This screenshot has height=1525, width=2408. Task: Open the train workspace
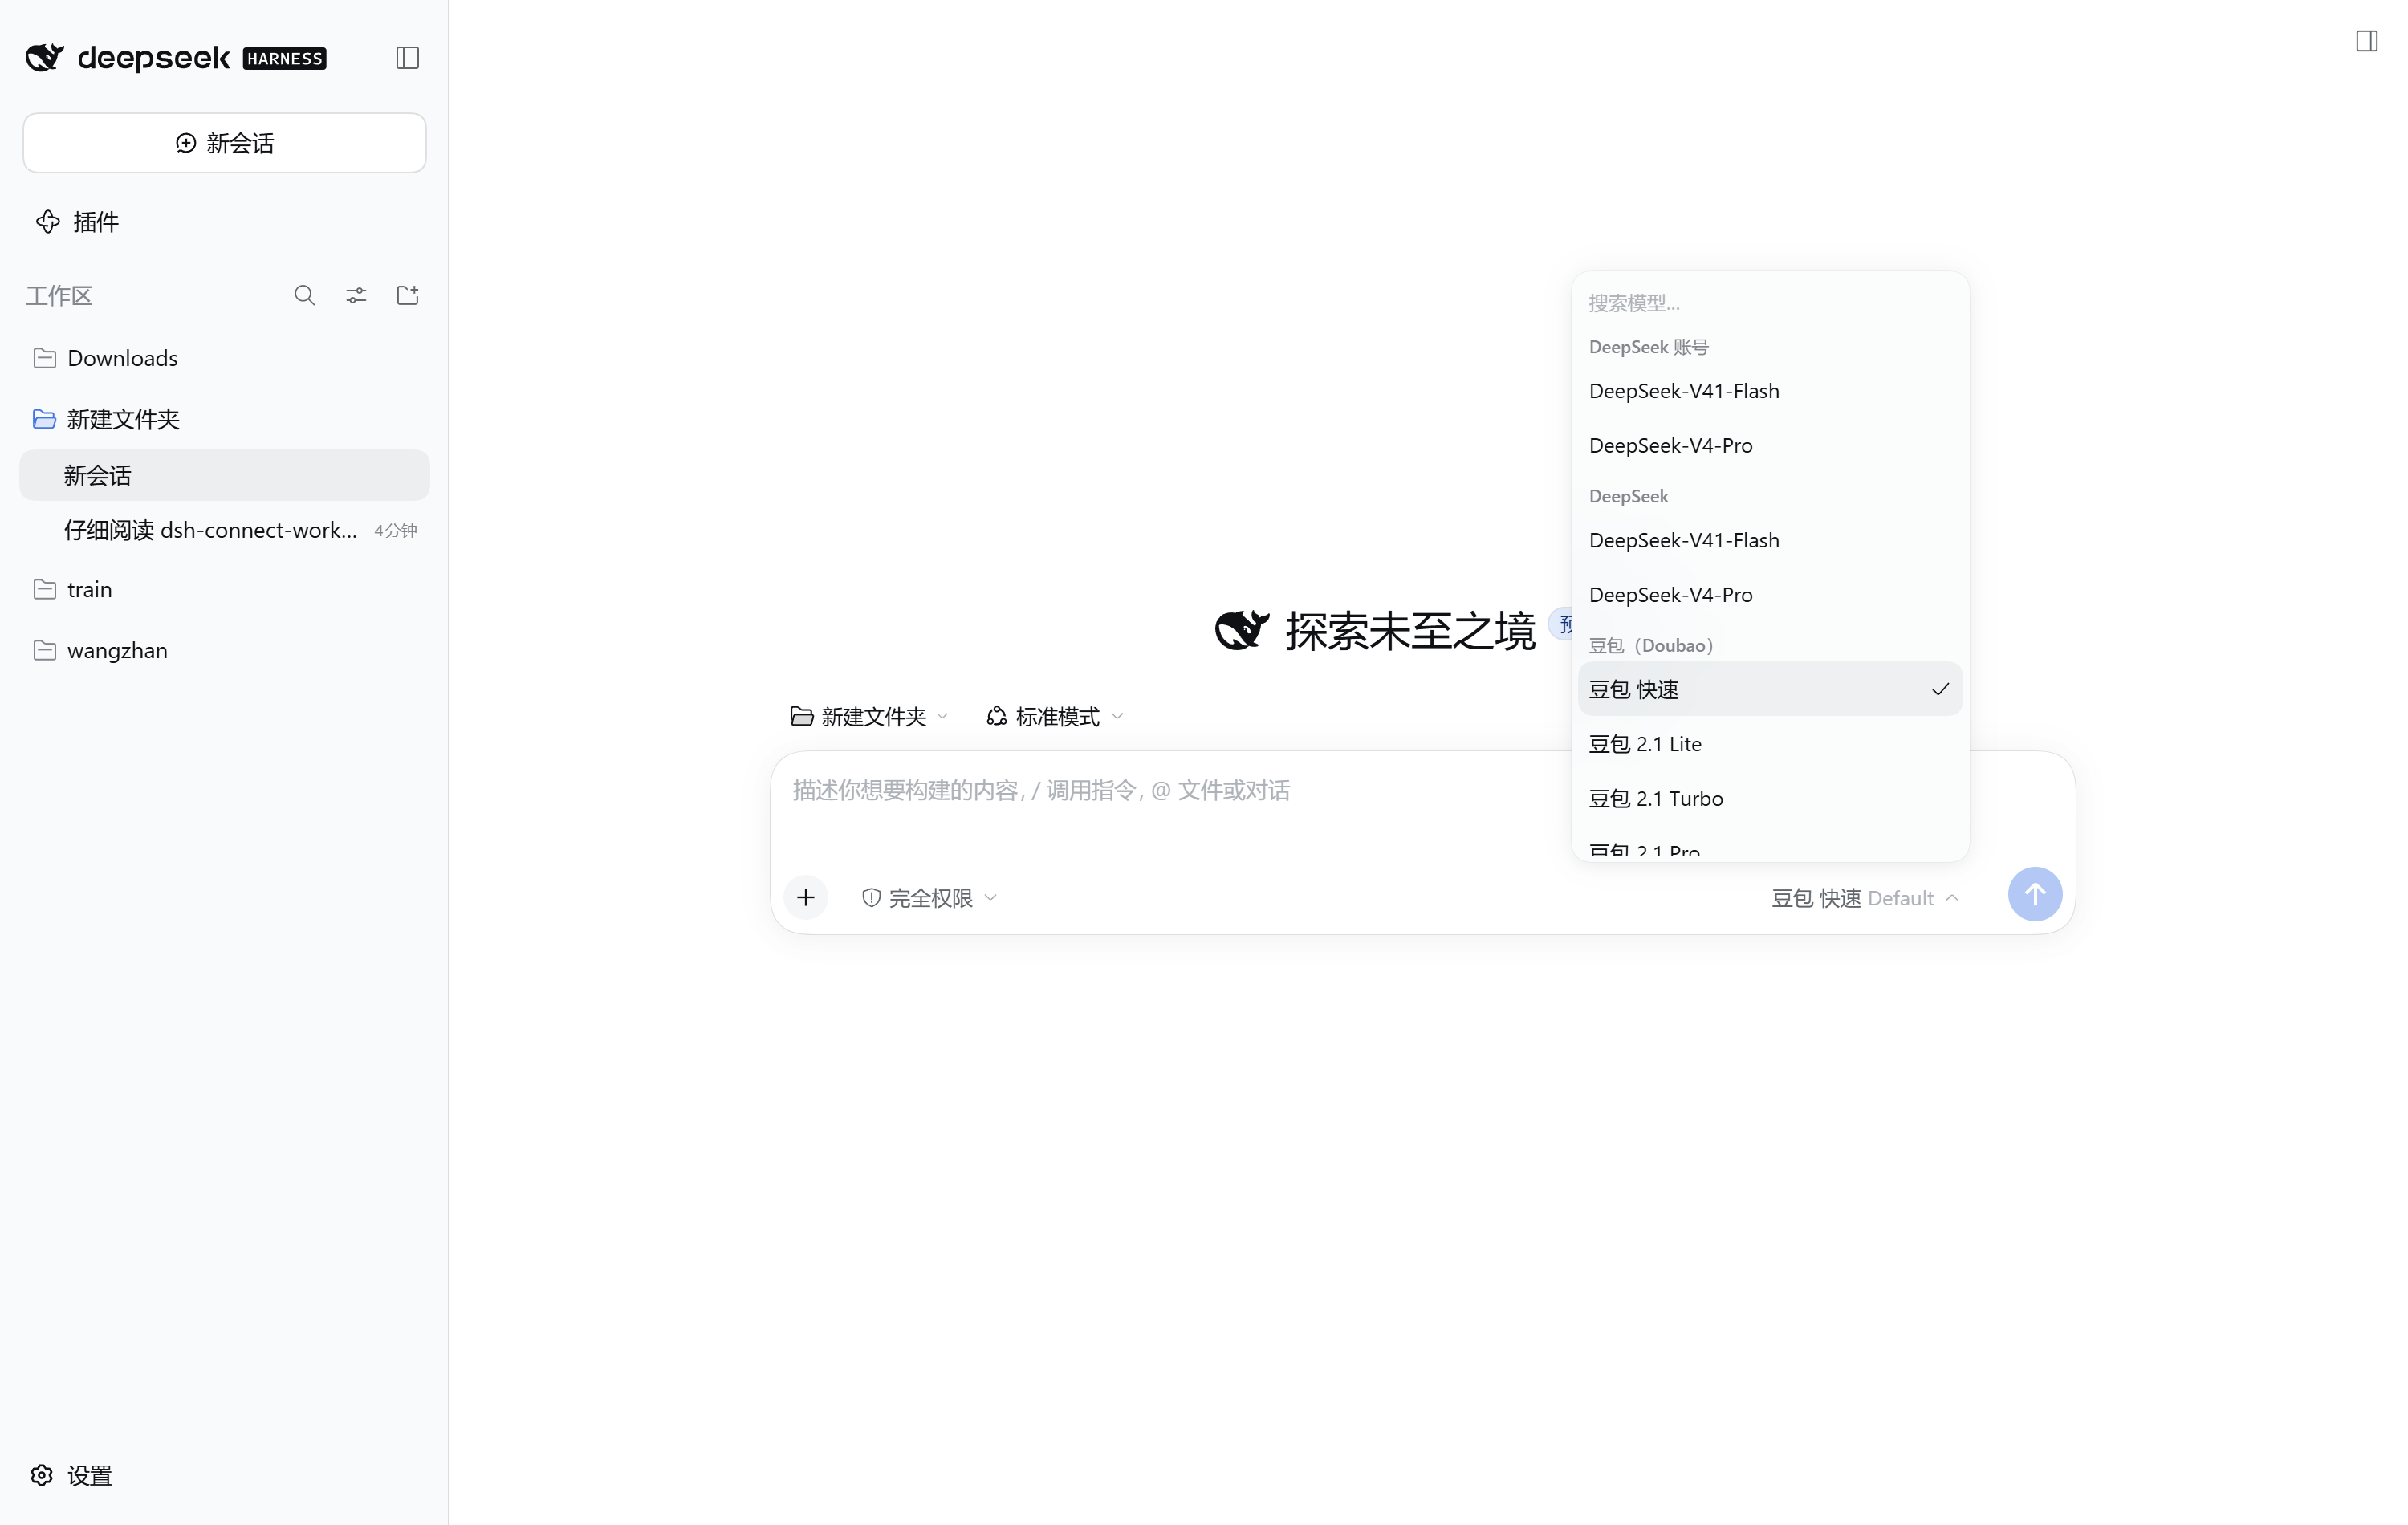(x=225, y=589)
